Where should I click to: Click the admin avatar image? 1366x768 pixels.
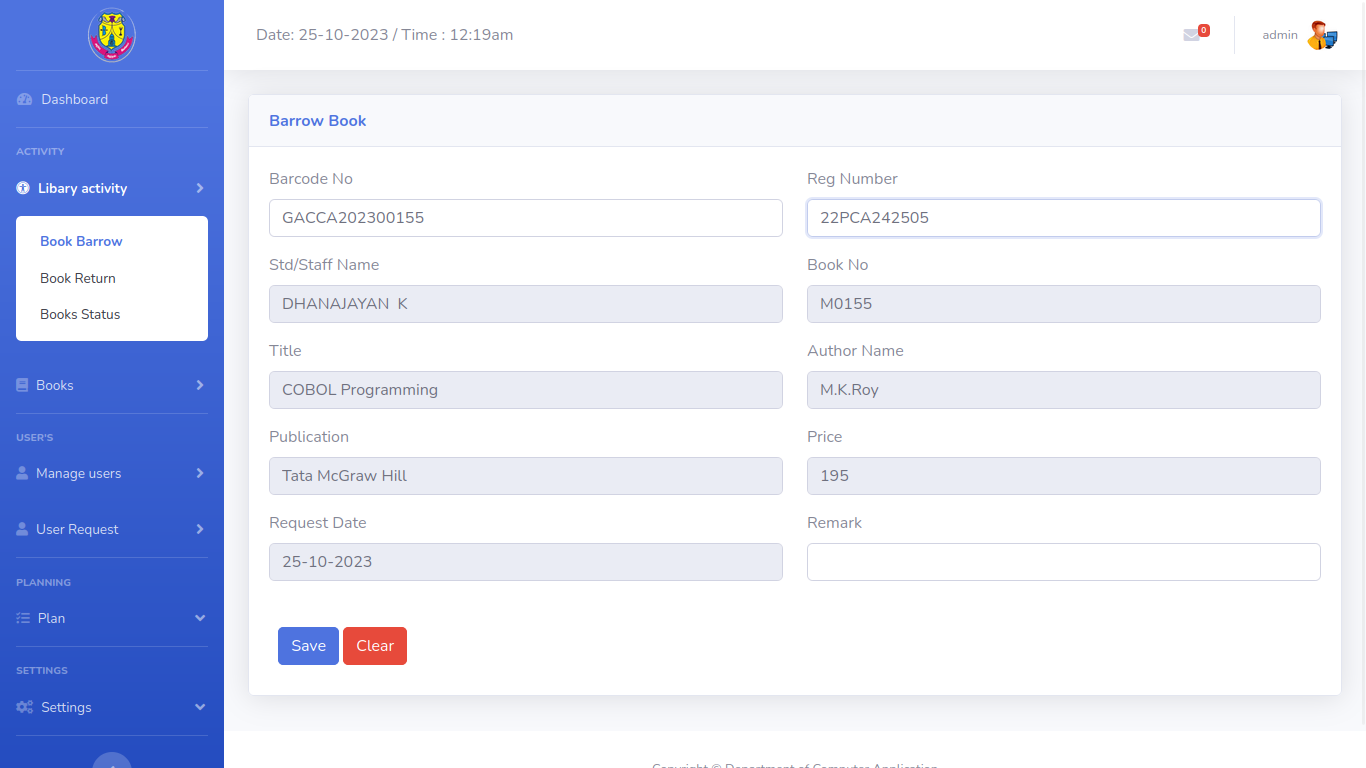[x=1322, y=35]
